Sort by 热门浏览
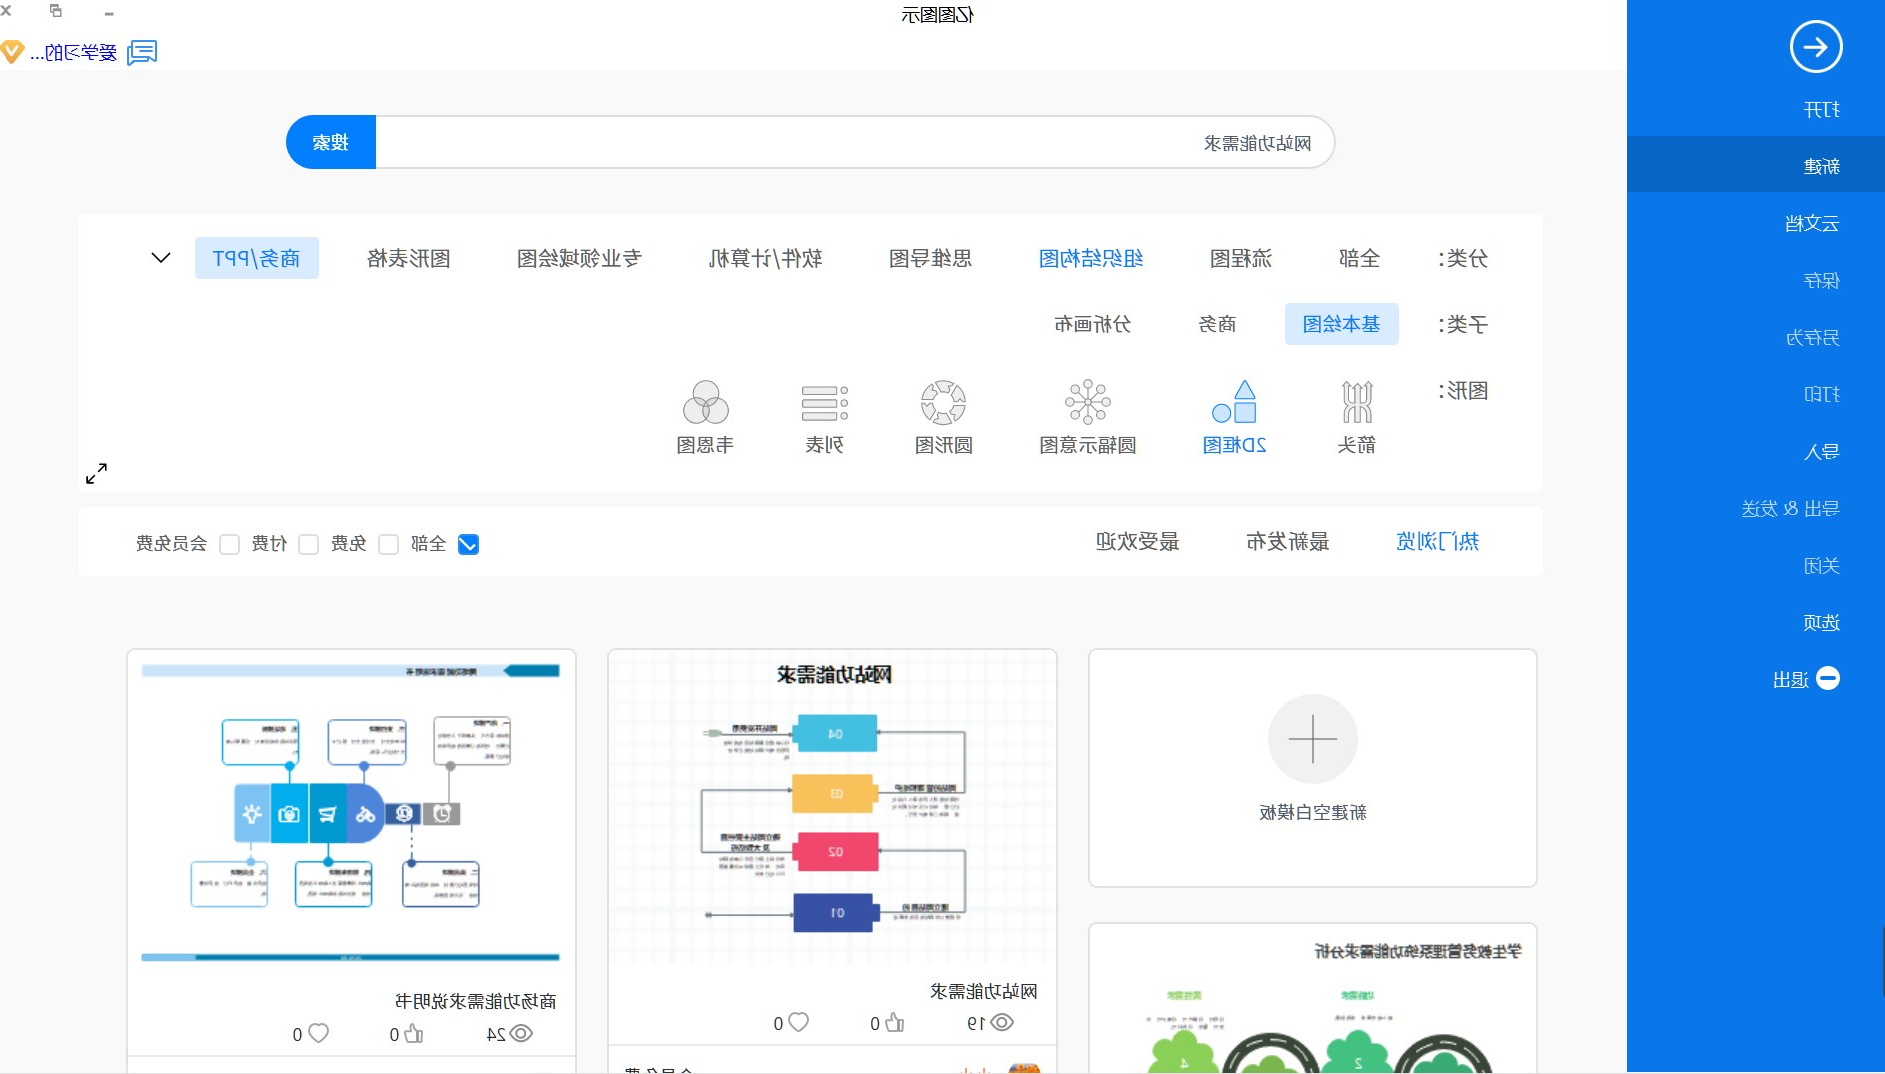The width and height of the screenshot is (1885, 1074). pyautogui.click(x=1437, y=541)
